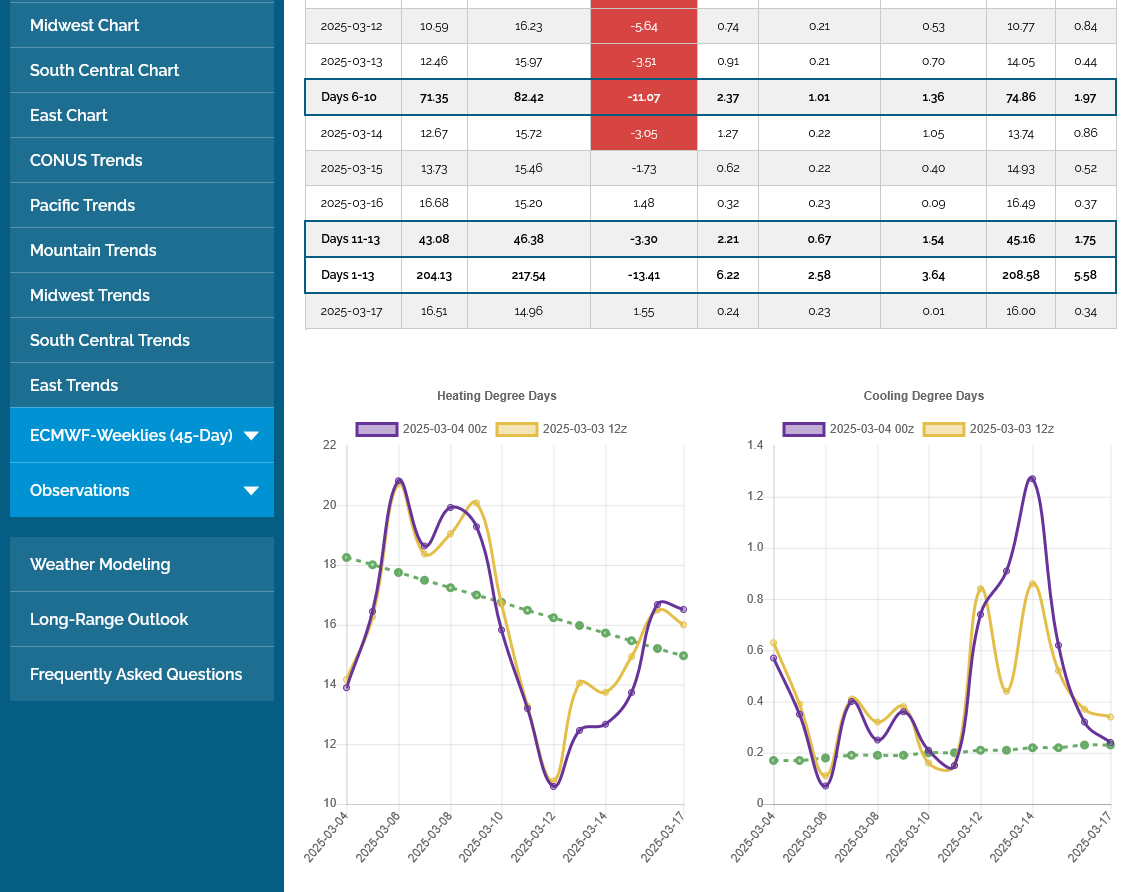The height and width of the screenshot is (892, 1137).
Task: Click yellow 12z swatch in Cooling chart legend
Action: point(943,429)
